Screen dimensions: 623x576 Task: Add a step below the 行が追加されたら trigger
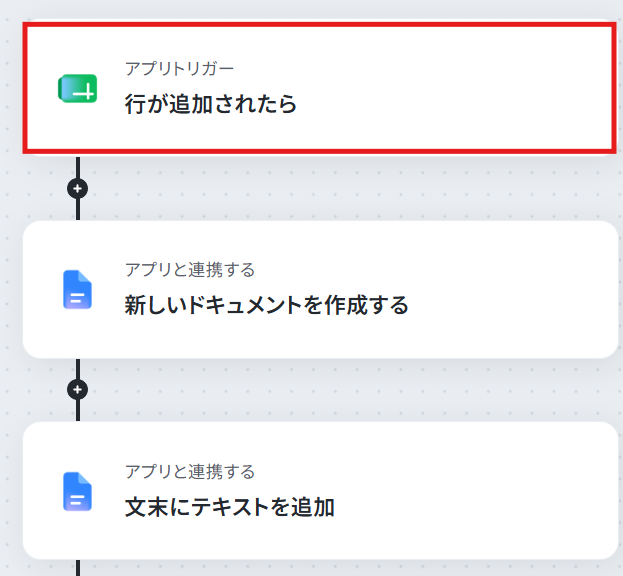77,188
